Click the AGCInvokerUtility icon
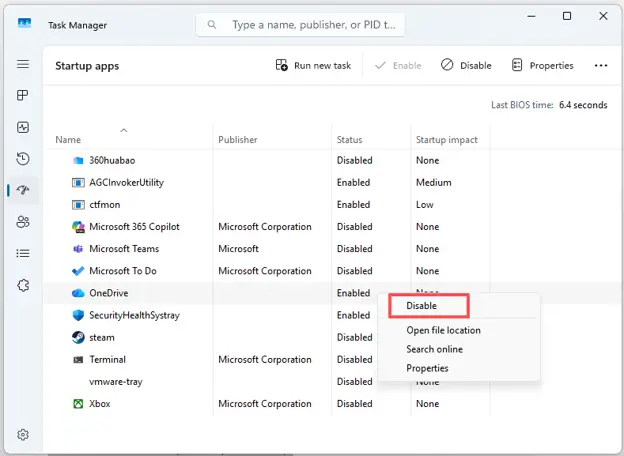The image size is (624, 456). pos(78,183)
